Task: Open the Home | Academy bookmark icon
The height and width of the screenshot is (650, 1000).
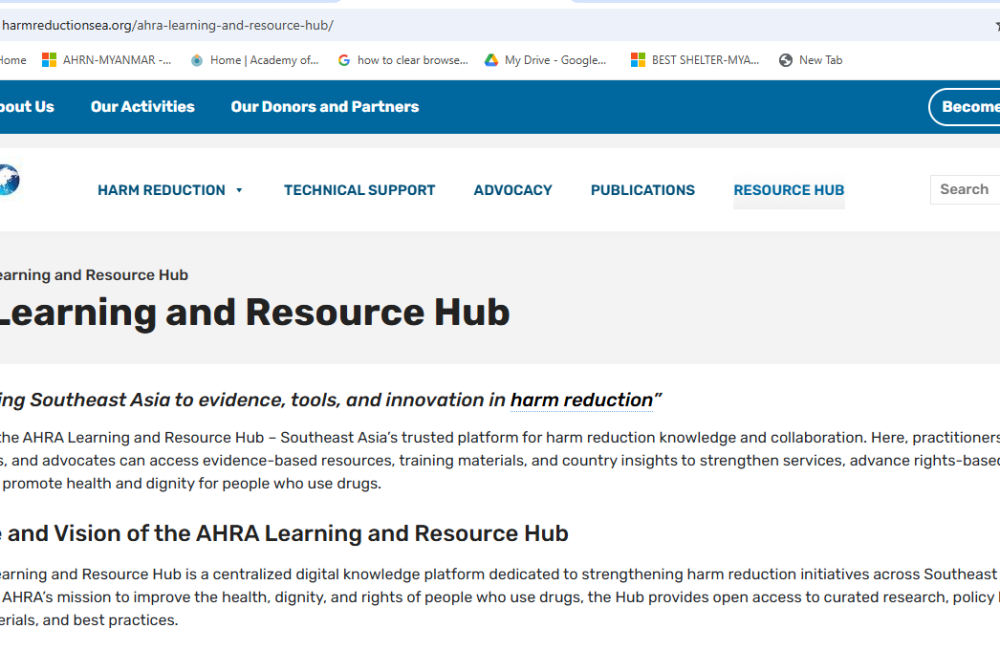Action: pos(197,60)
